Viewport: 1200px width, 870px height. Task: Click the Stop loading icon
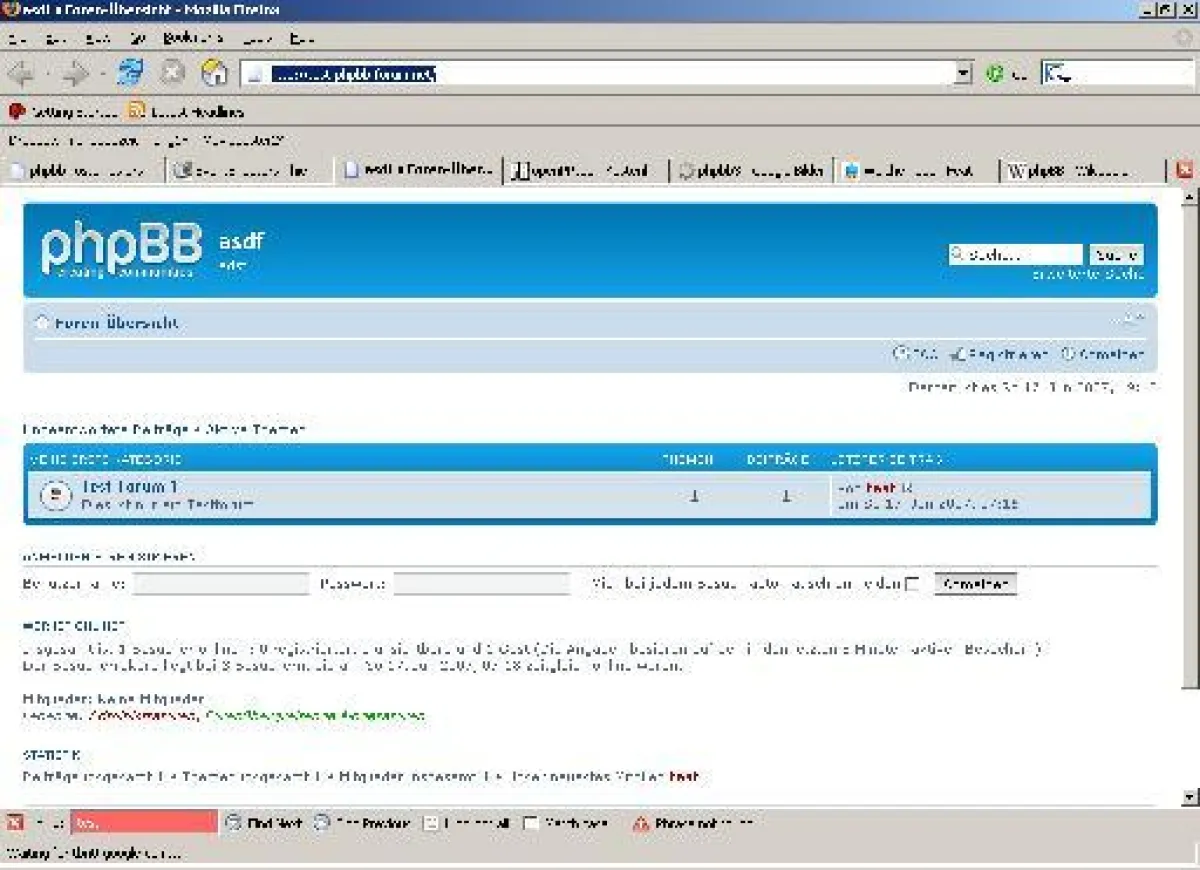pos(173,73)
